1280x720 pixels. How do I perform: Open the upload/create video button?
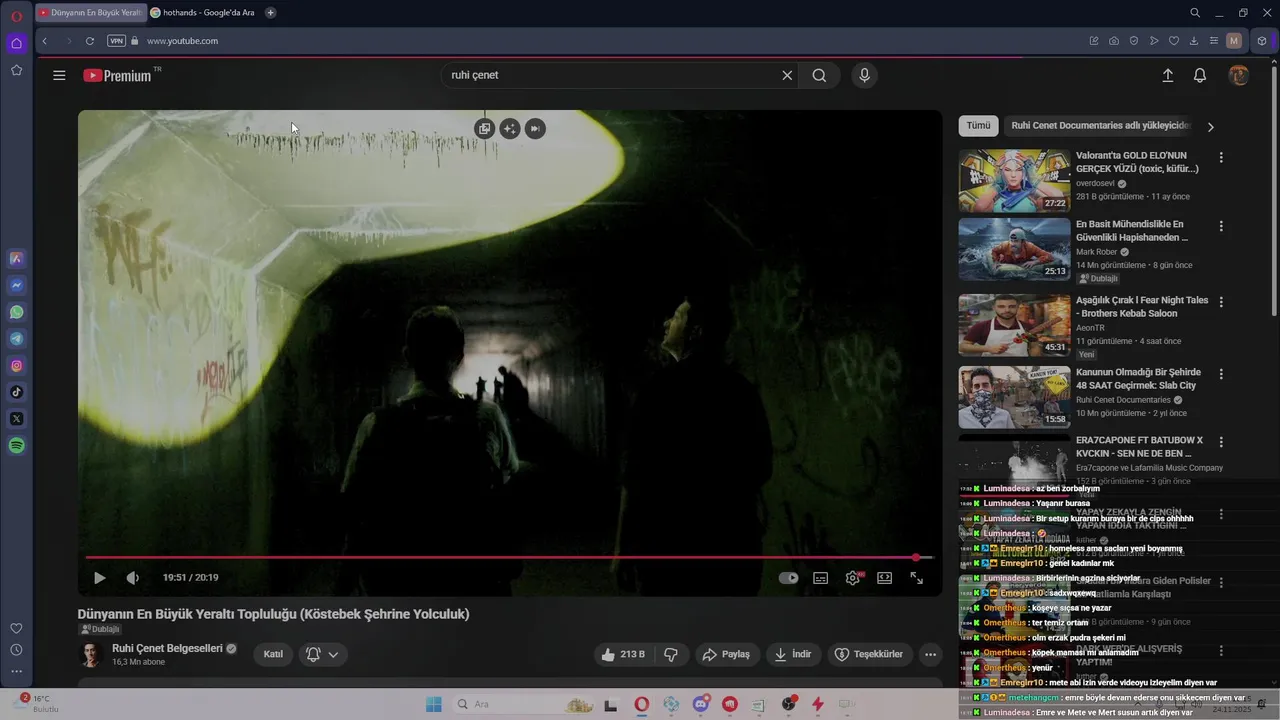(1167, 75)
